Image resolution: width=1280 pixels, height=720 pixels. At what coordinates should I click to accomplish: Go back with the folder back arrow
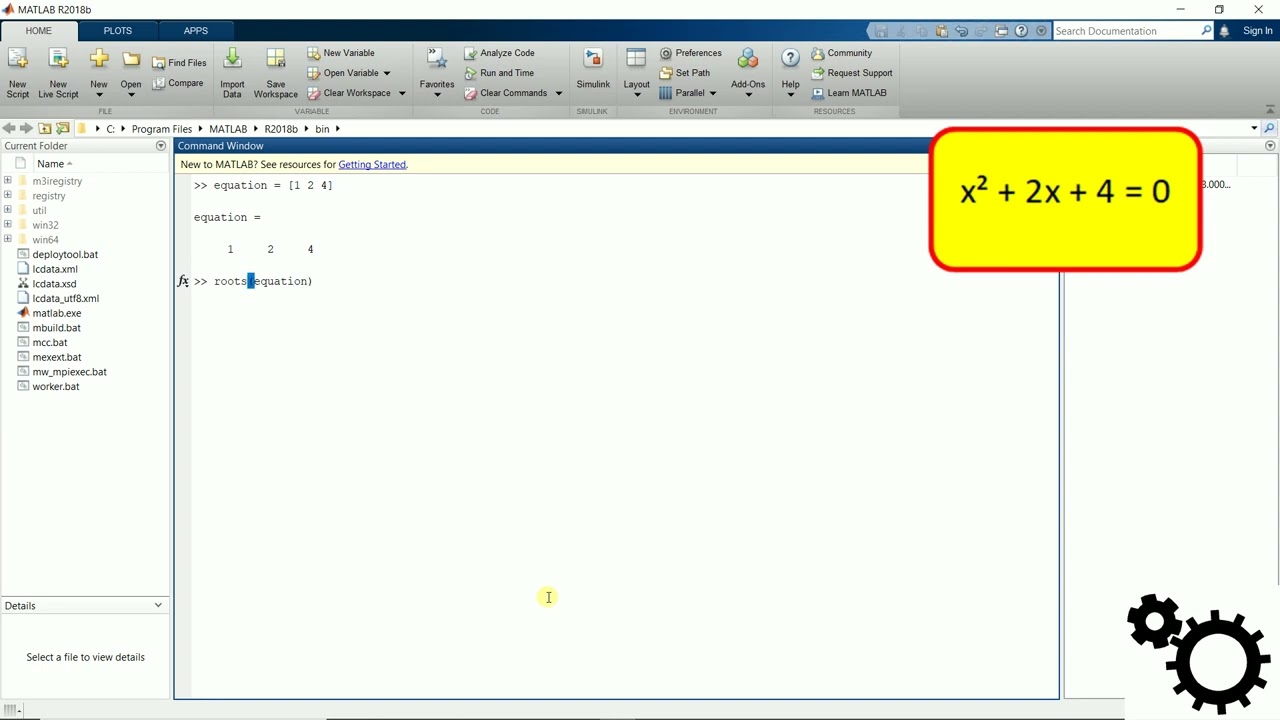9,128
